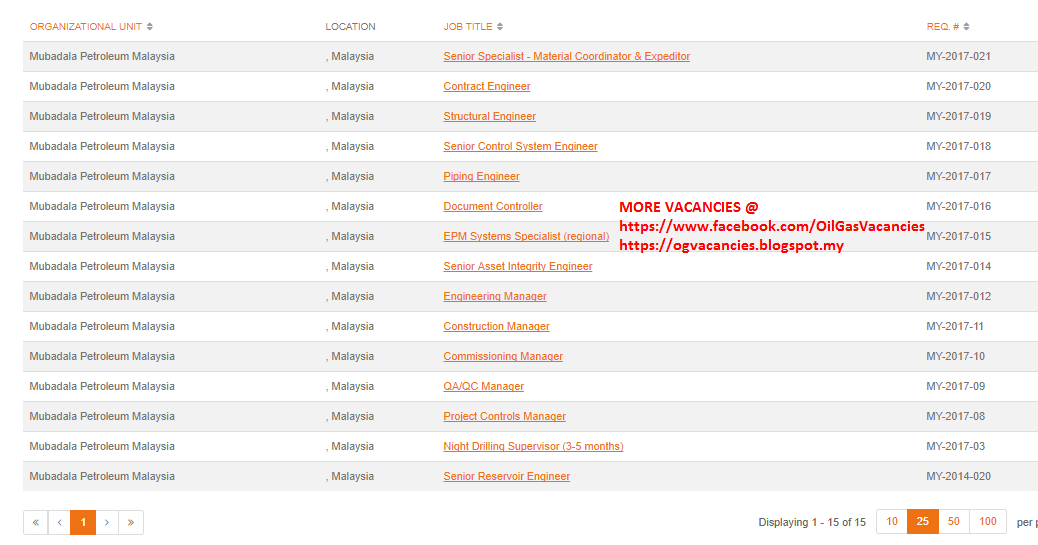Show 50 results per page

pos(953,522)
